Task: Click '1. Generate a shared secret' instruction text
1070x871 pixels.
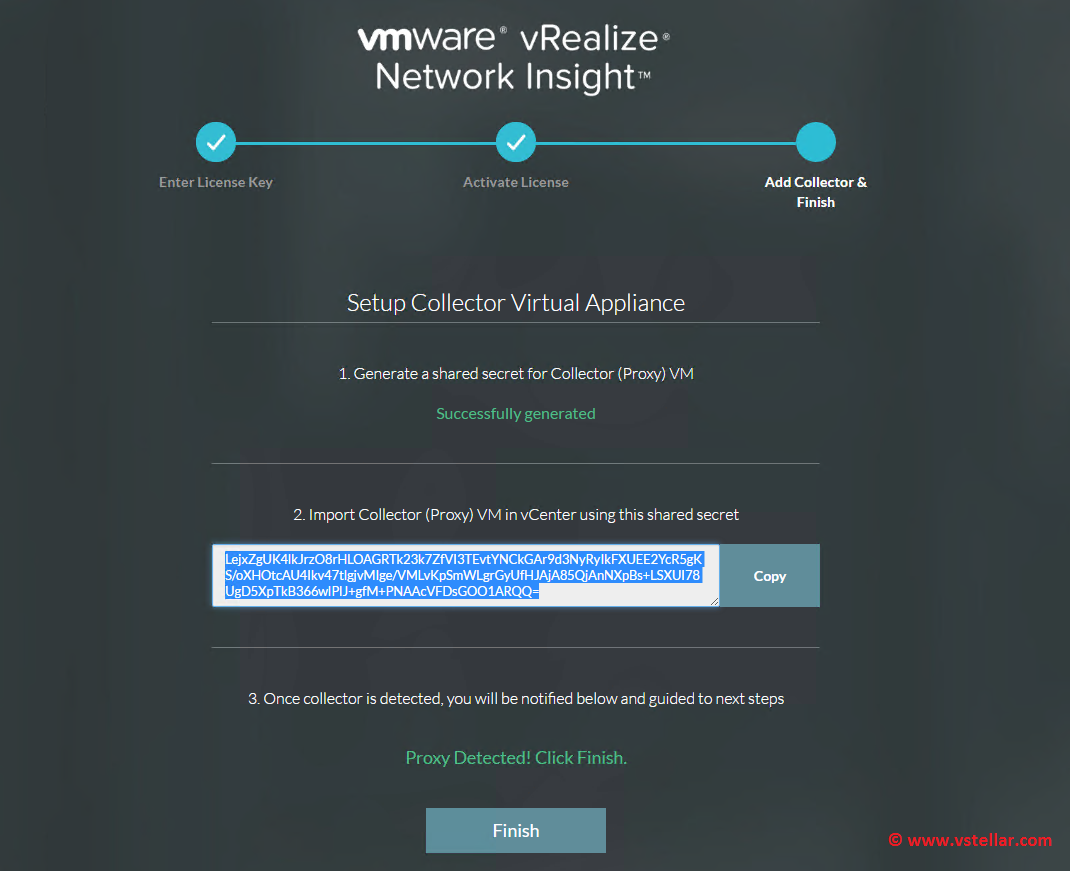Action: click(516, 373)
